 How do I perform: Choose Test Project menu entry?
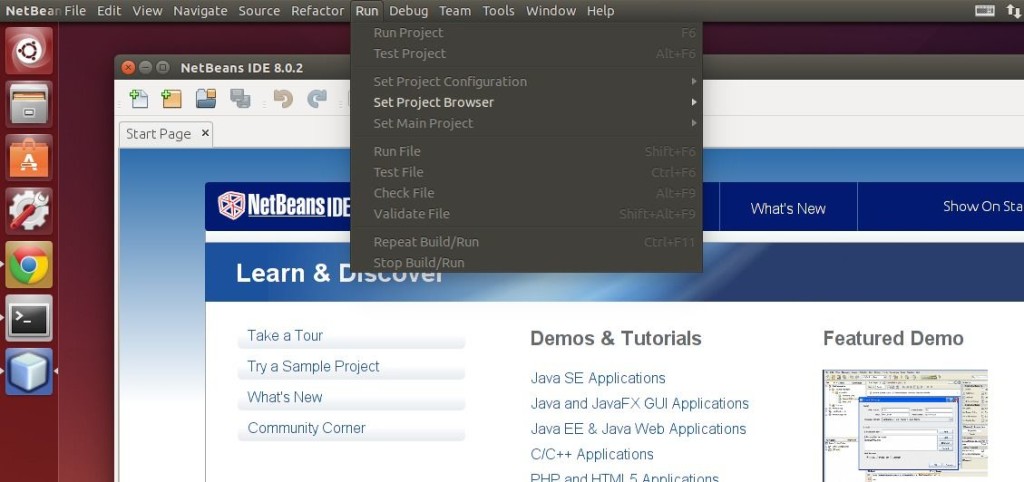click(526, 54)
